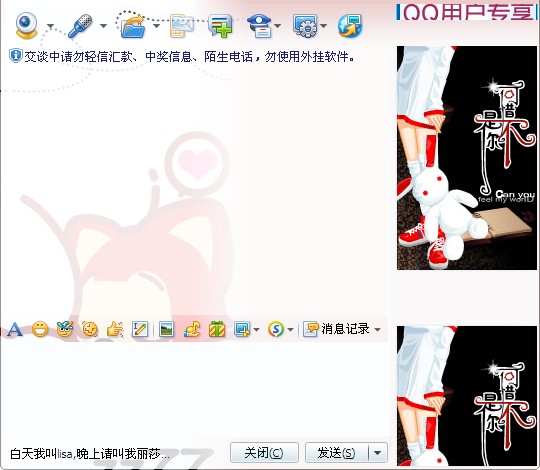540x470 pixels.
Task: Expand the video call dropdown arrow
Action: (x=51, y=26)
